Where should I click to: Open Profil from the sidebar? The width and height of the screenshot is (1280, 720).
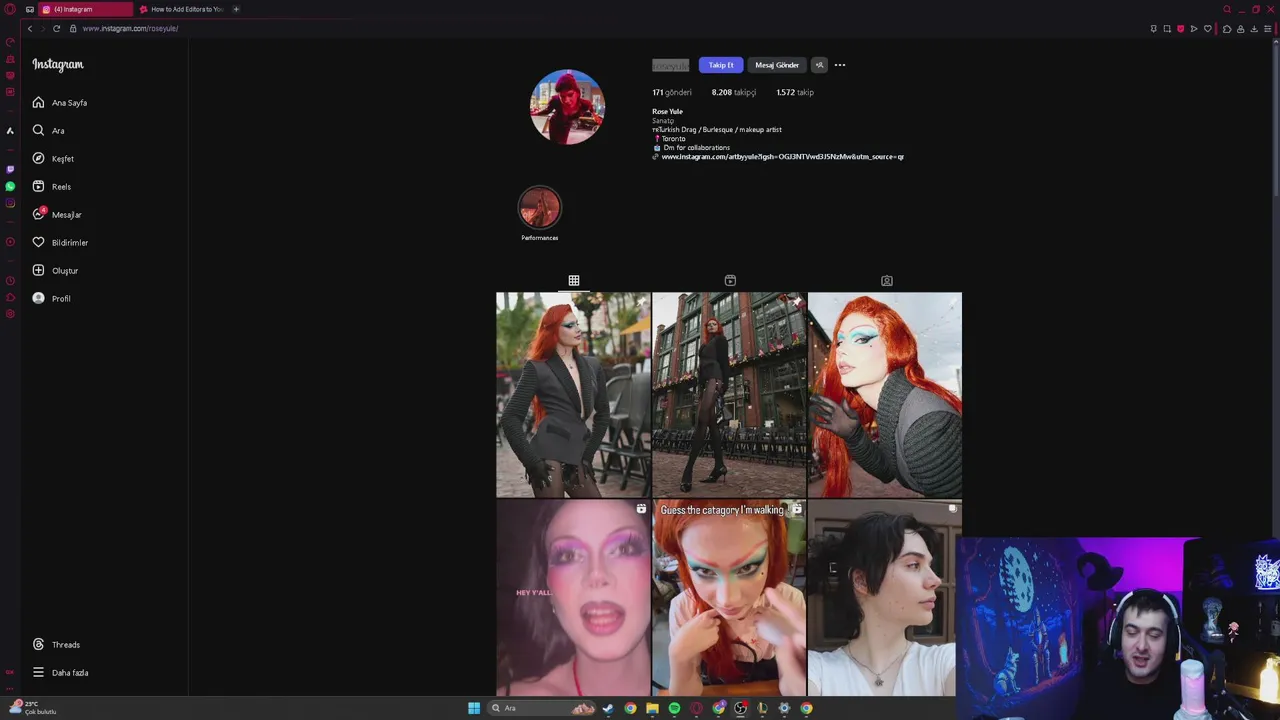coord(51,299)
